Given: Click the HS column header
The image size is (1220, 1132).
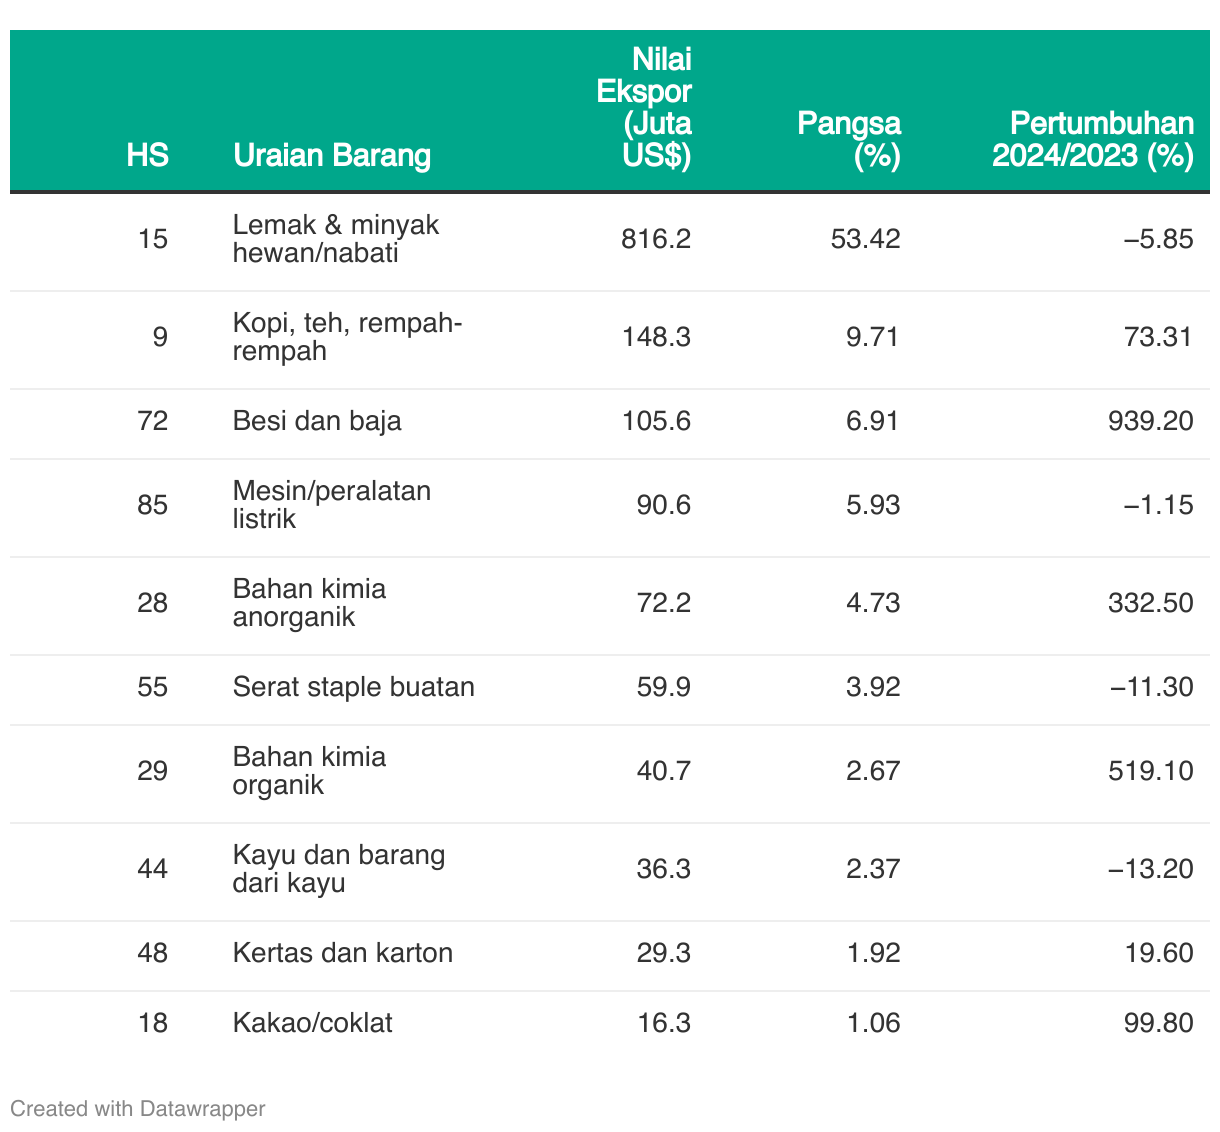Looking at the screenshot, I should [147, 155].
